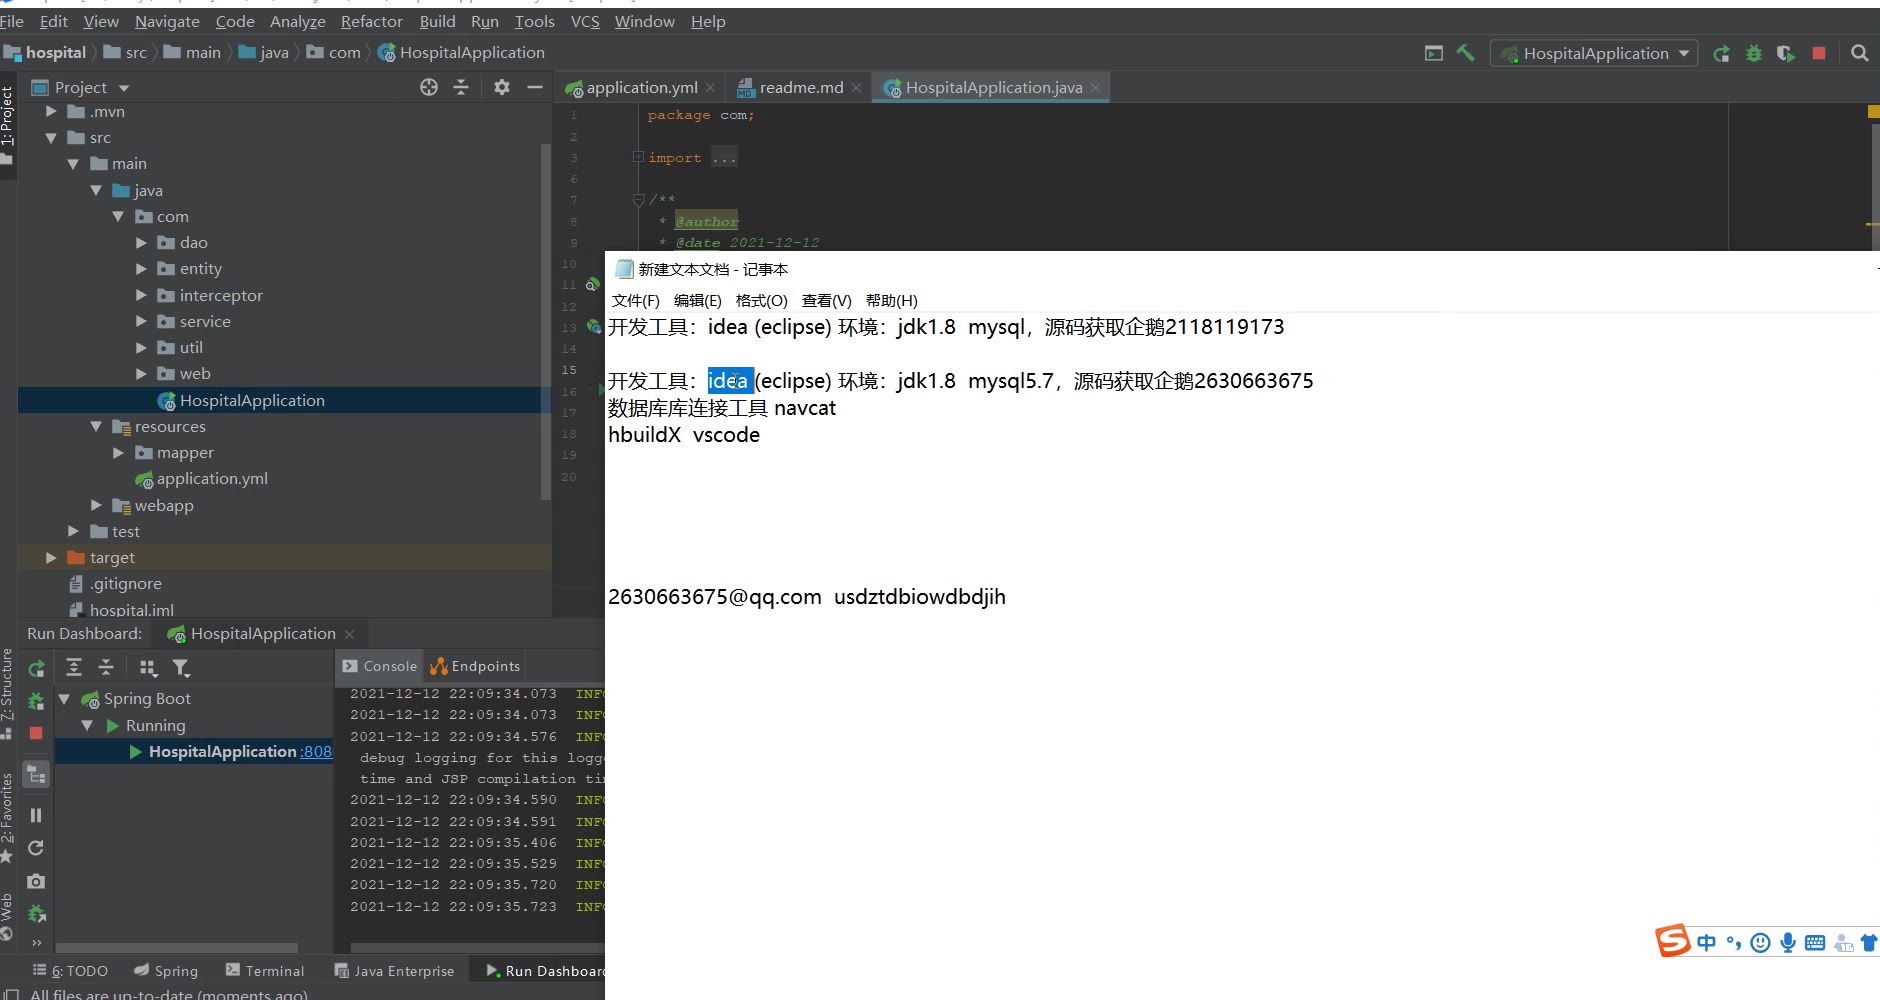Click the pause output icon in Run Dashboard
The height and width of the screenshot is (1000, 1880).
36,815
